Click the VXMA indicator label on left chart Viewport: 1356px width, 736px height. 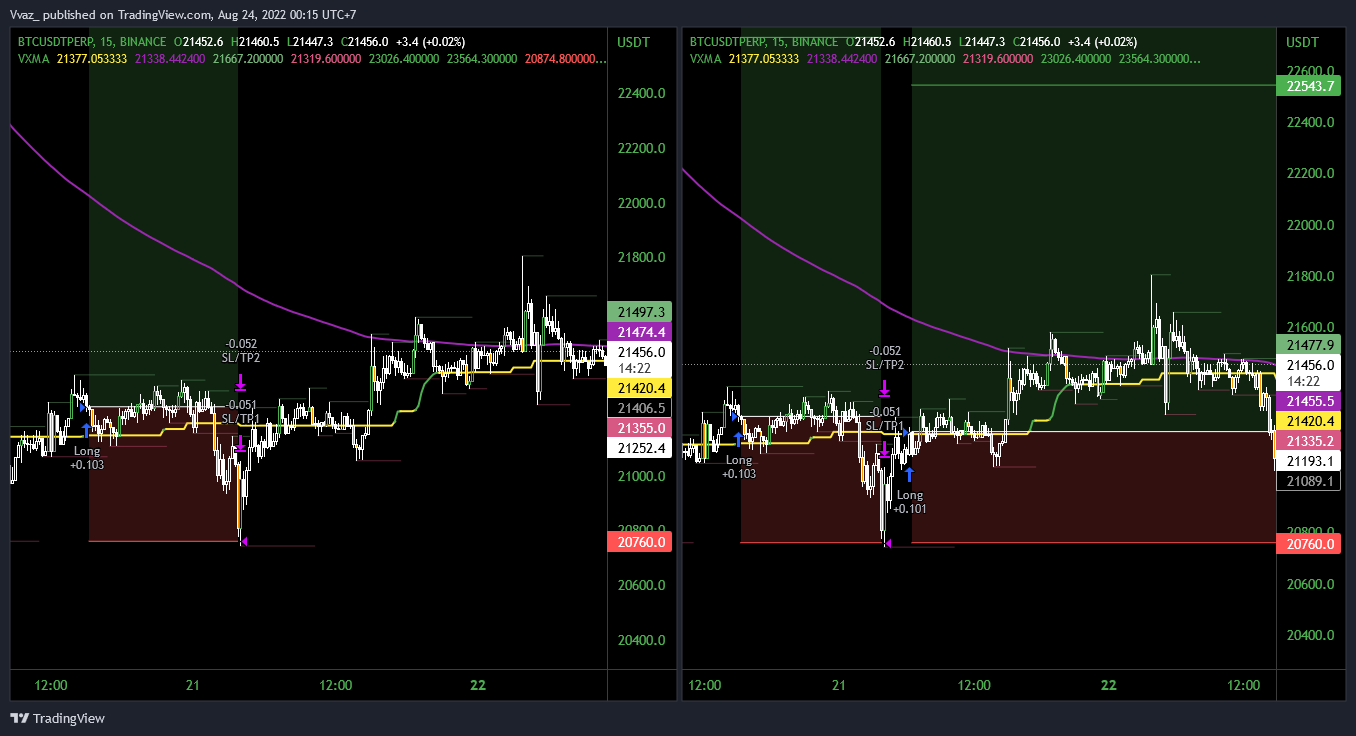tap(34, 59)
